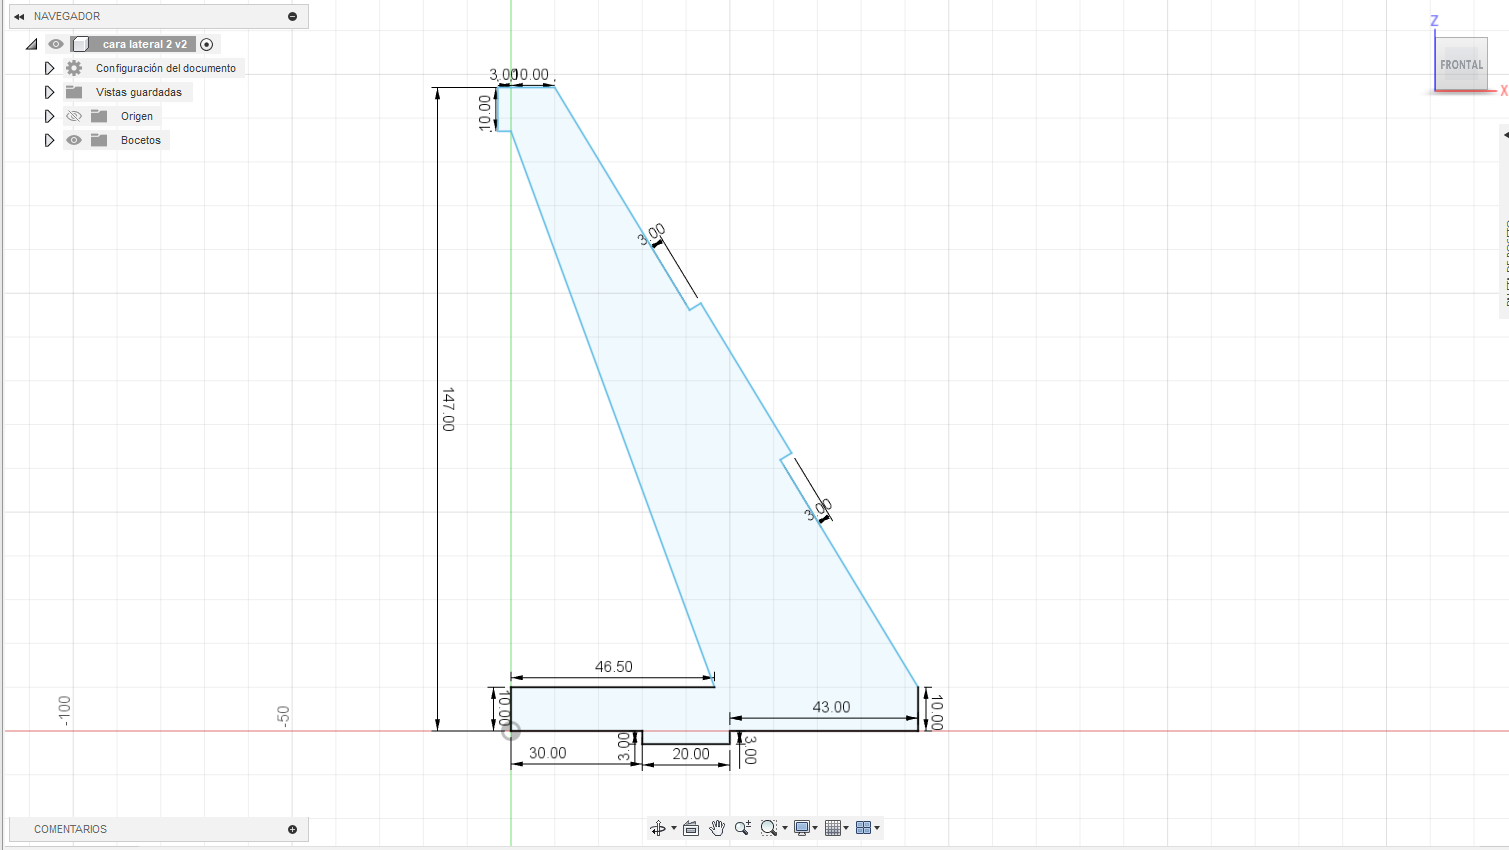Image resolution: width=1509 pixels, height=850 pixels.
Task: Select Configuración del documento label
Action: pos(166,68)
